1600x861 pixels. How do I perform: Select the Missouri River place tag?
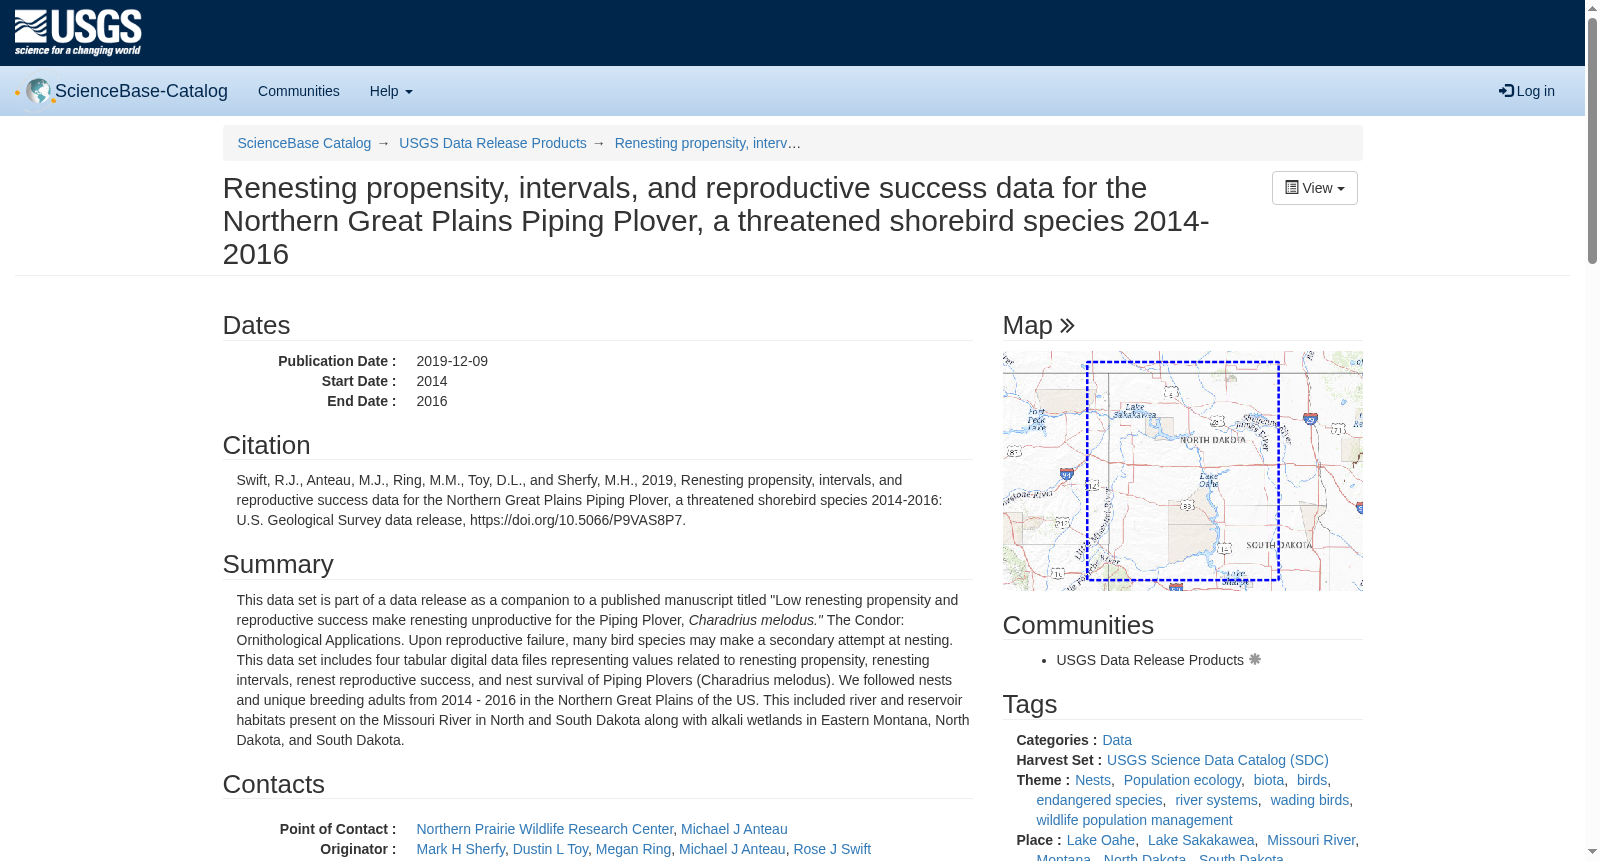click(1311, 840)
